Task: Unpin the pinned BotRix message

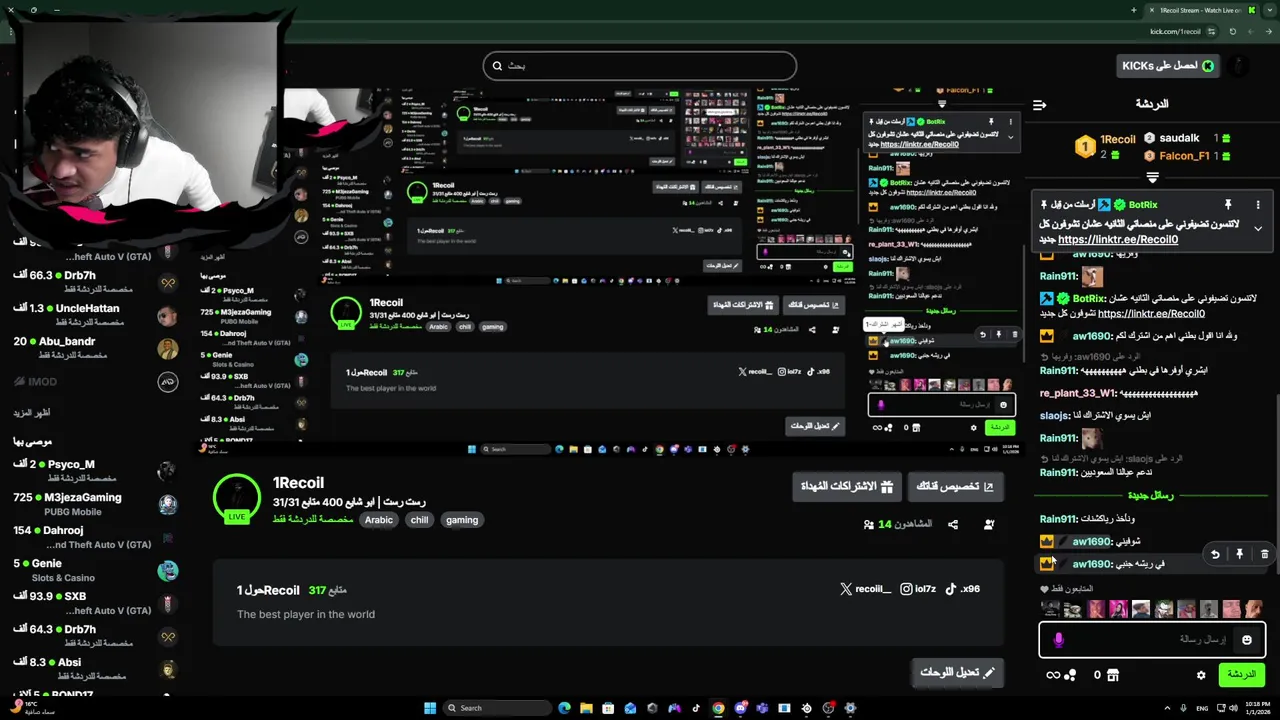Action: (1228, 204)
